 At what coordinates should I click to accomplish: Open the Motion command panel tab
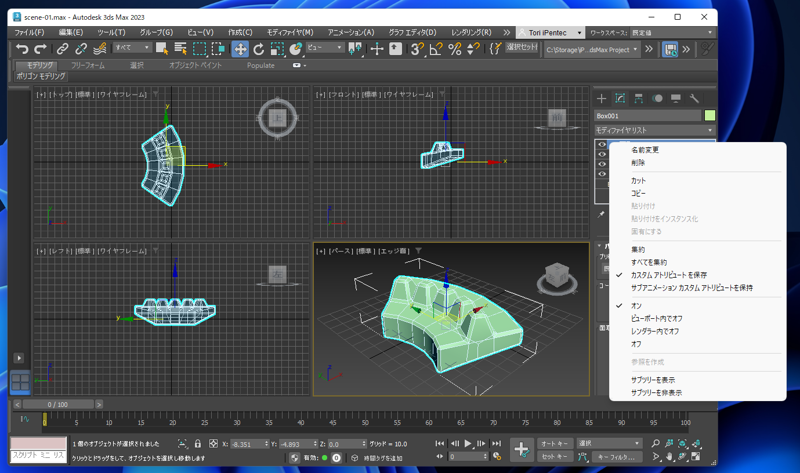657,98
